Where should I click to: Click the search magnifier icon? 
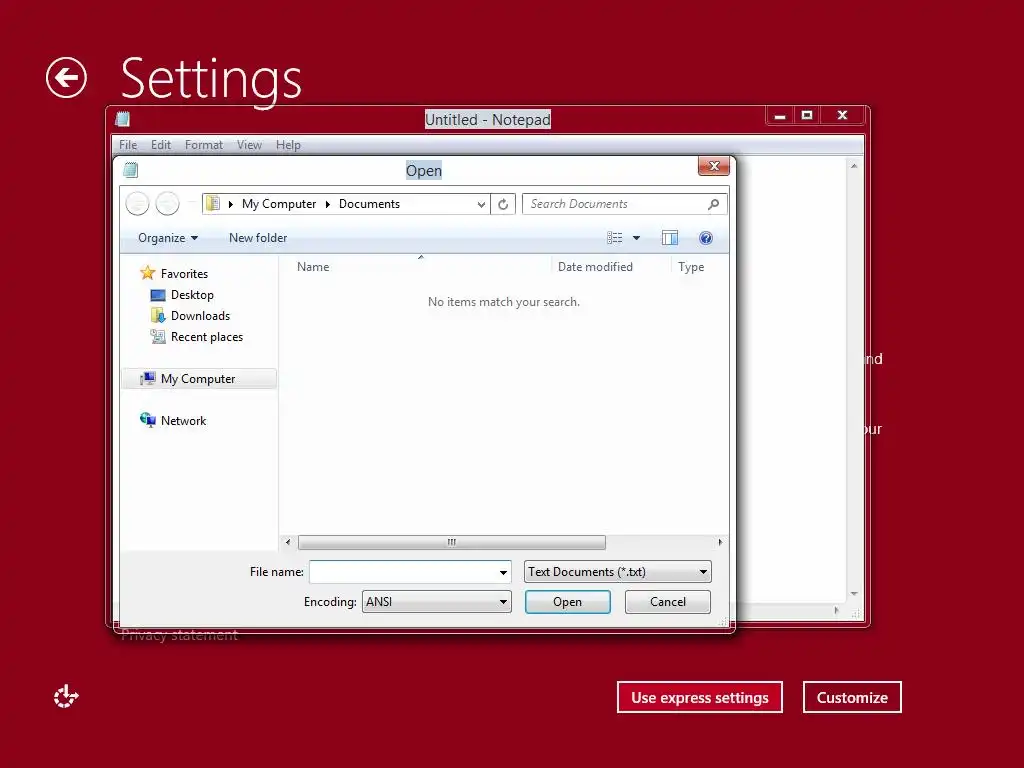coord(714,204)
